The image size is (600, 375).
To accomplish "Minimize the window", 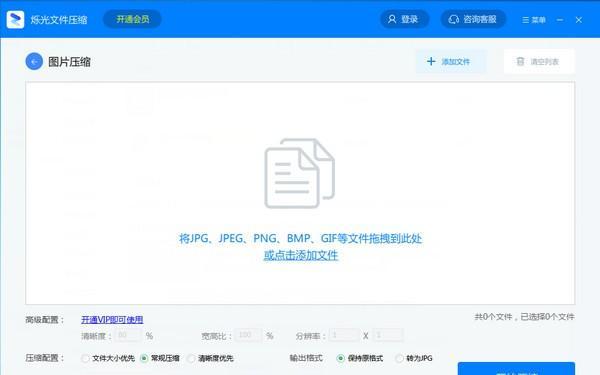I will (560, 20).
